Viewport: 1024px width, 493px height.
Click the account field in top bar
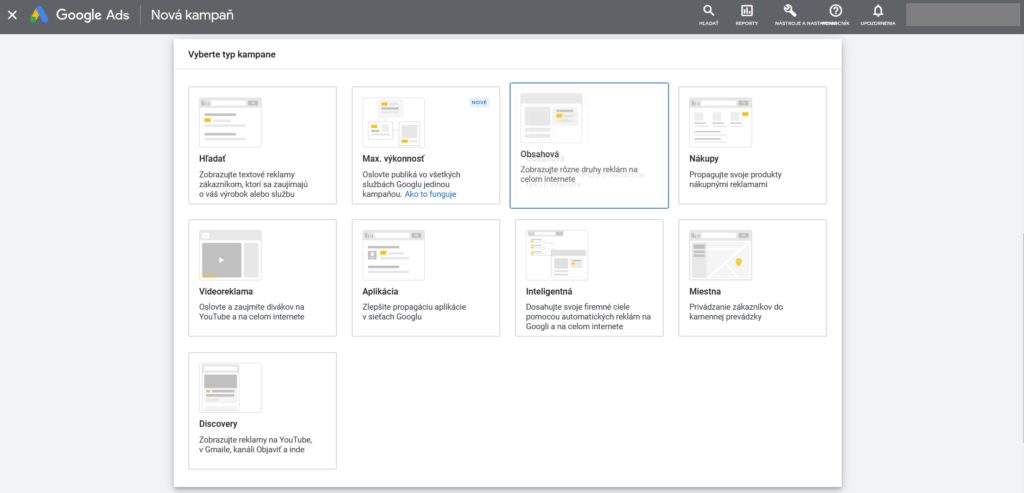[x=963, y=14]
